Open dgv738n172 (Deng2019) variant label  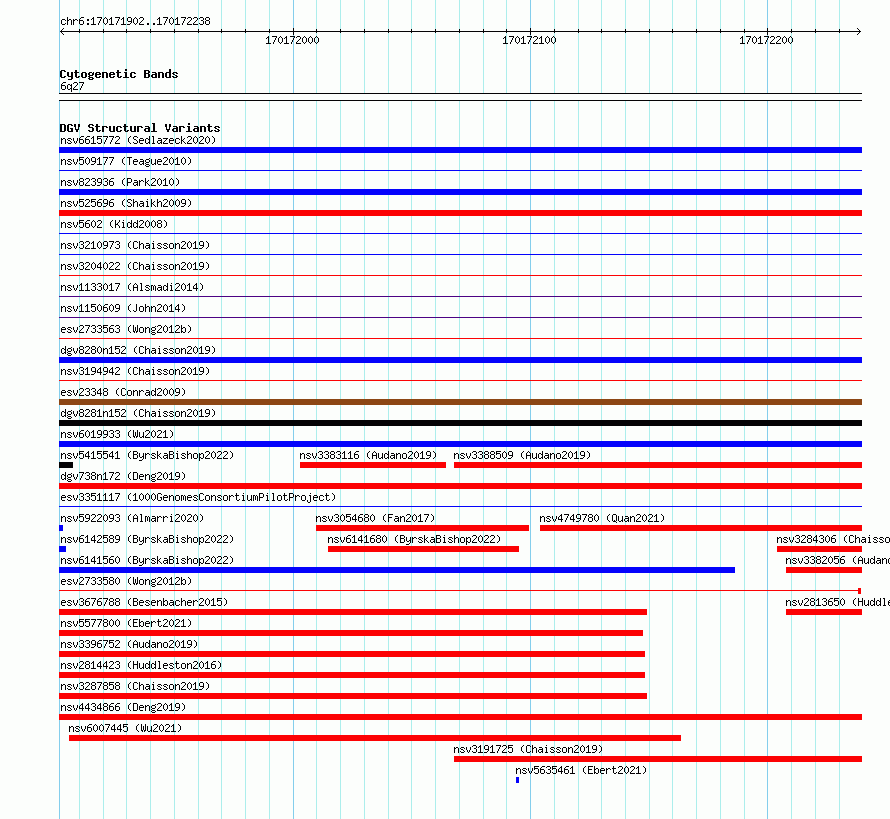[x=123, y=476]
